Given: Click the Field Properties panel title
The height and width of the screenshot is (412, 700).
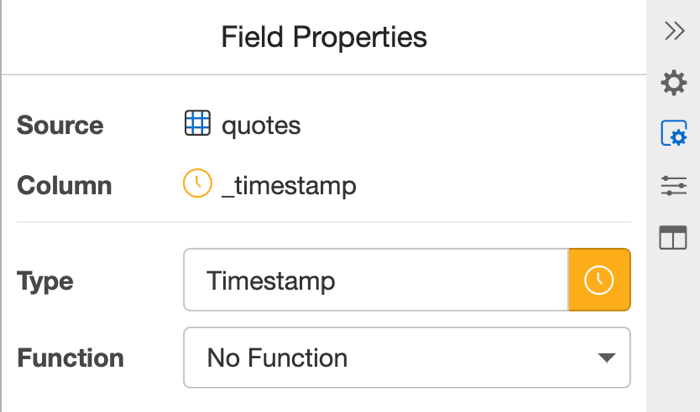Looking at the screenshot, I should pos(324,37).
